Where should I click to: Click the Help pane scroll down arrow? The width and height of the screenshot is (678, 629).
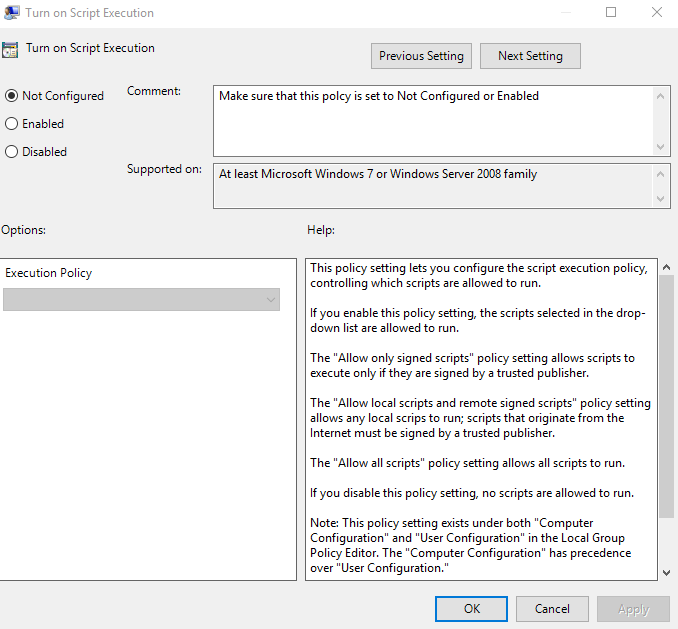click(667, 571)
